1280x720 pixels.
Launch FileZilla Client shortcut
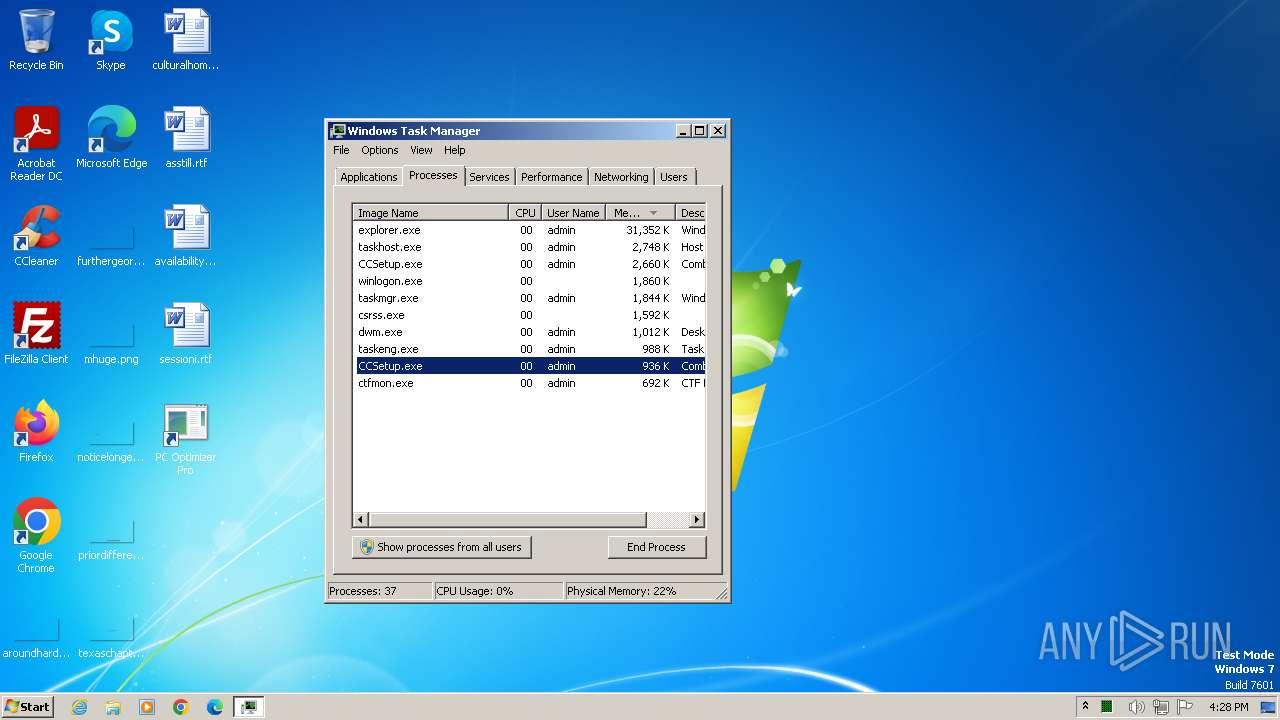pyautogui.click(x=36, y=334)
